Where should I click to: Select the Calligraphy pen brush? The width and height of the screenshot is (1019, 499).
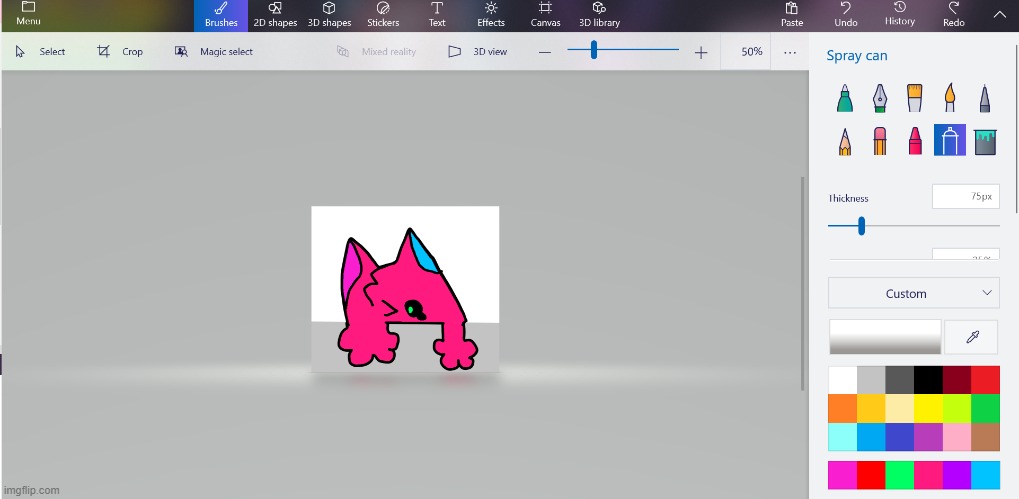click(x=880, y=98)
